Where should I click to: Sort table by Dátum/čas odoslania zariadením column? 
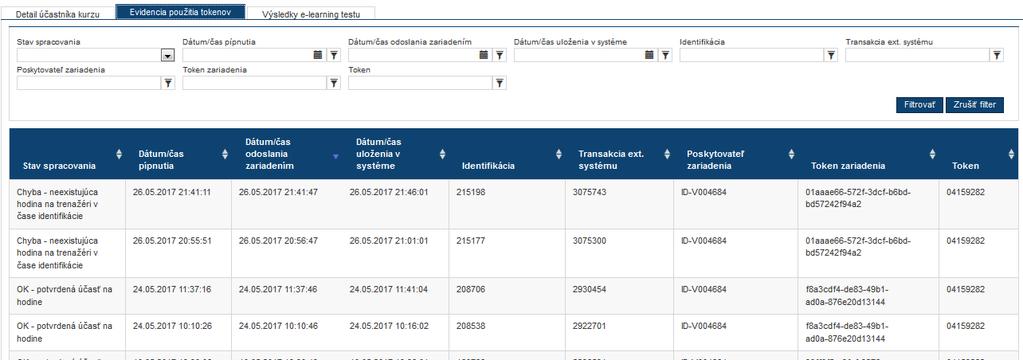click(336, 156)
